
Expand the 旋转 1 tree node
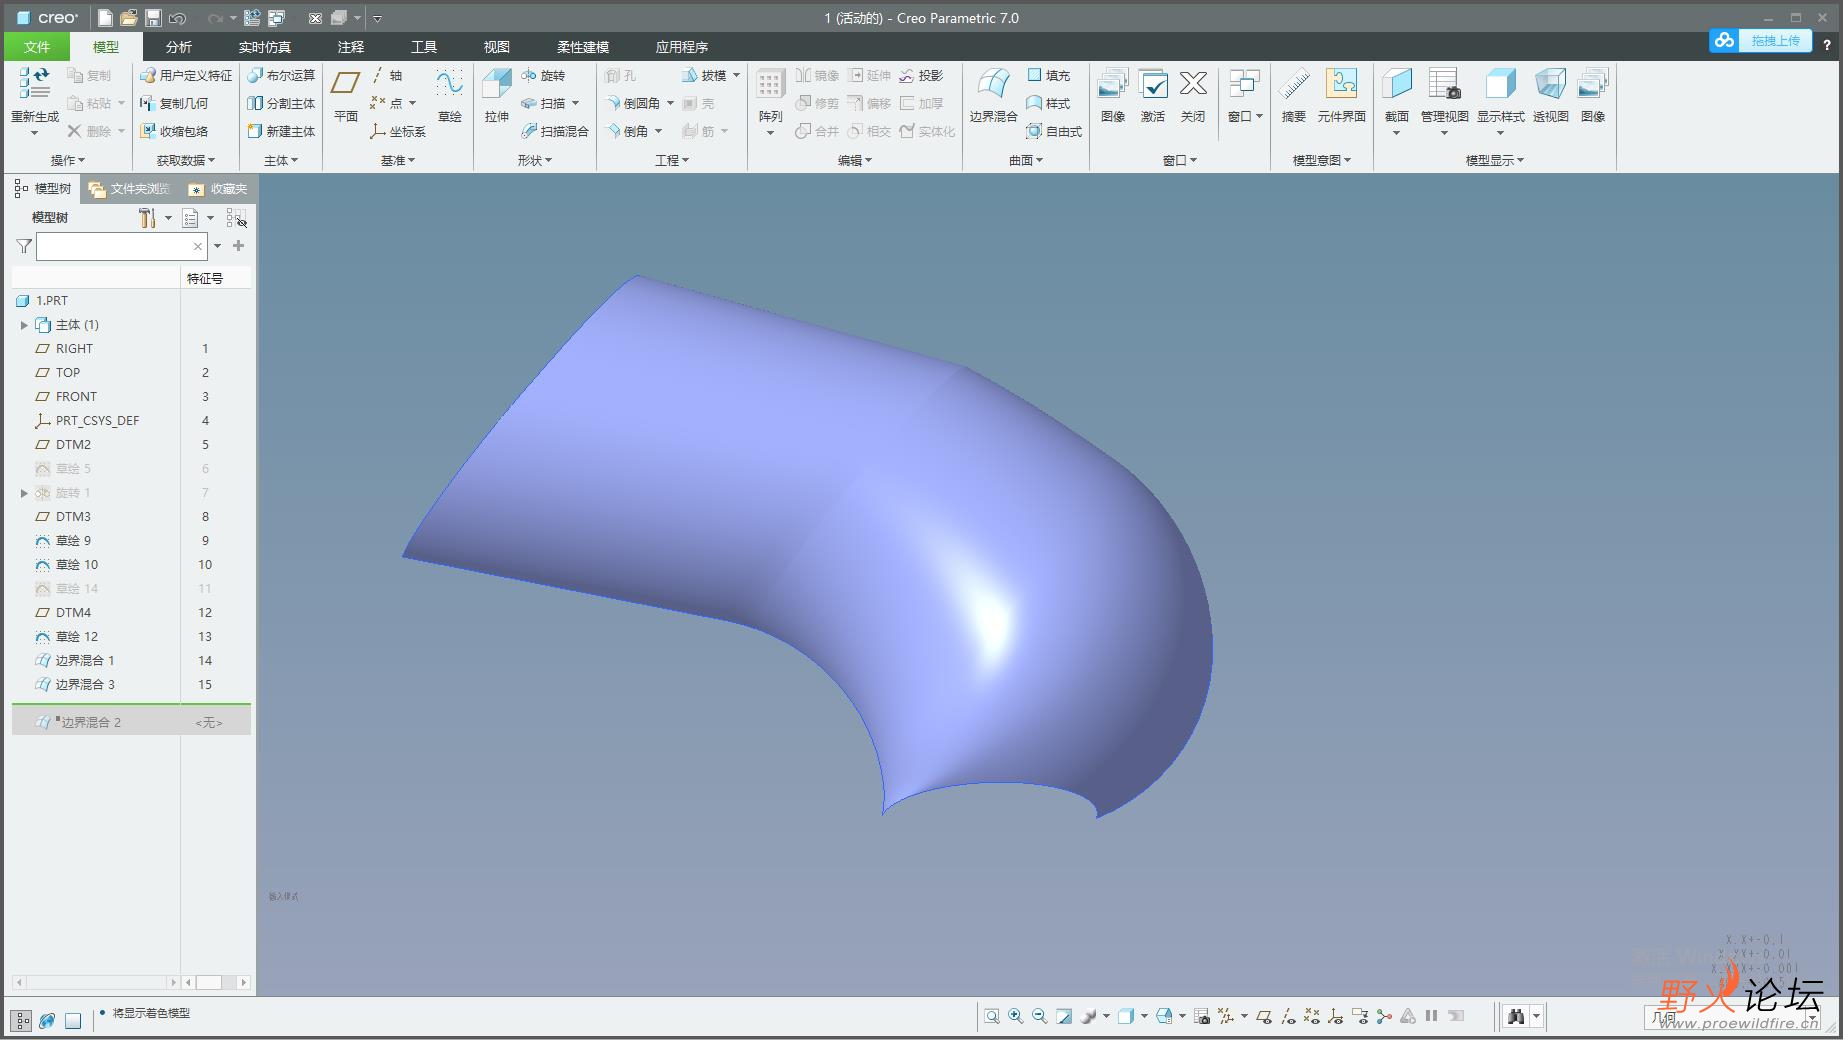[x=24, y=493]
